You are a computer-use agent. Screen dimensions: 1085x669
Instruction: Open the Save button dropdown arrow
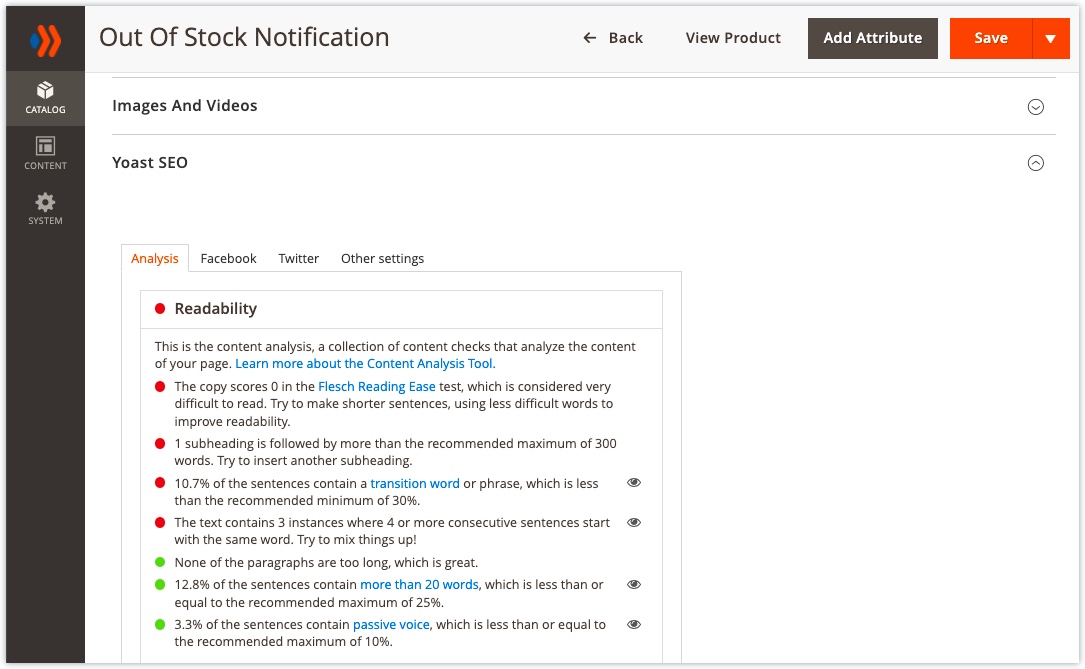pyautogui.click(x=1050, y=39)
